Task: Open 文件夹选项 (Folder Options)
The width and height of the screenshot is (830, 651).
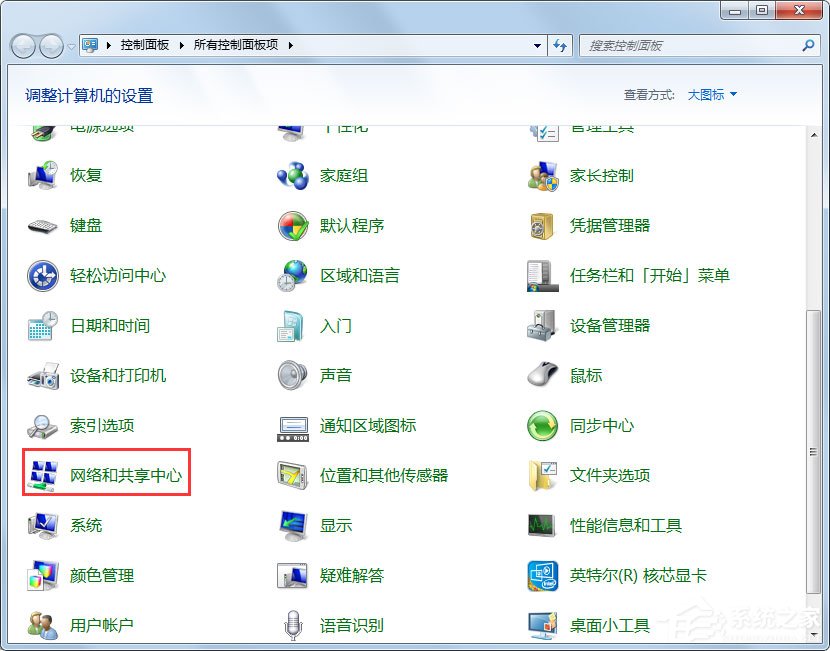Action: click(x=611, y=475)
